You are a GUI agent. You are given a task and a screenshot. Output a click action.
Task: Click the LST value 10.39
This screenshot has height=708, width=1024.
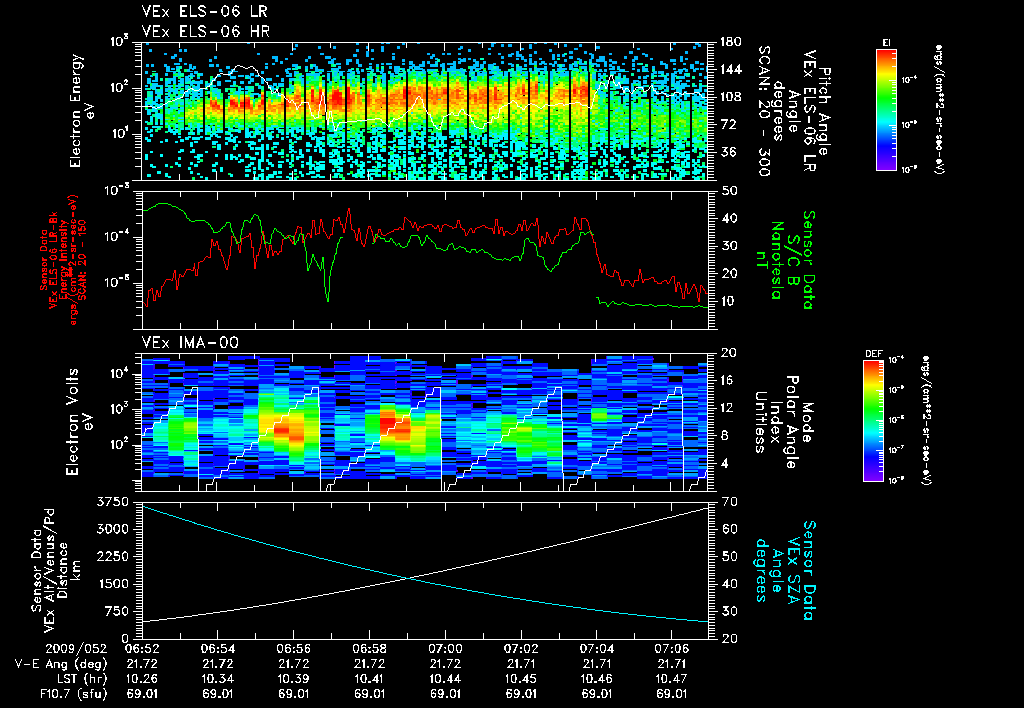(x=293, y=679)
